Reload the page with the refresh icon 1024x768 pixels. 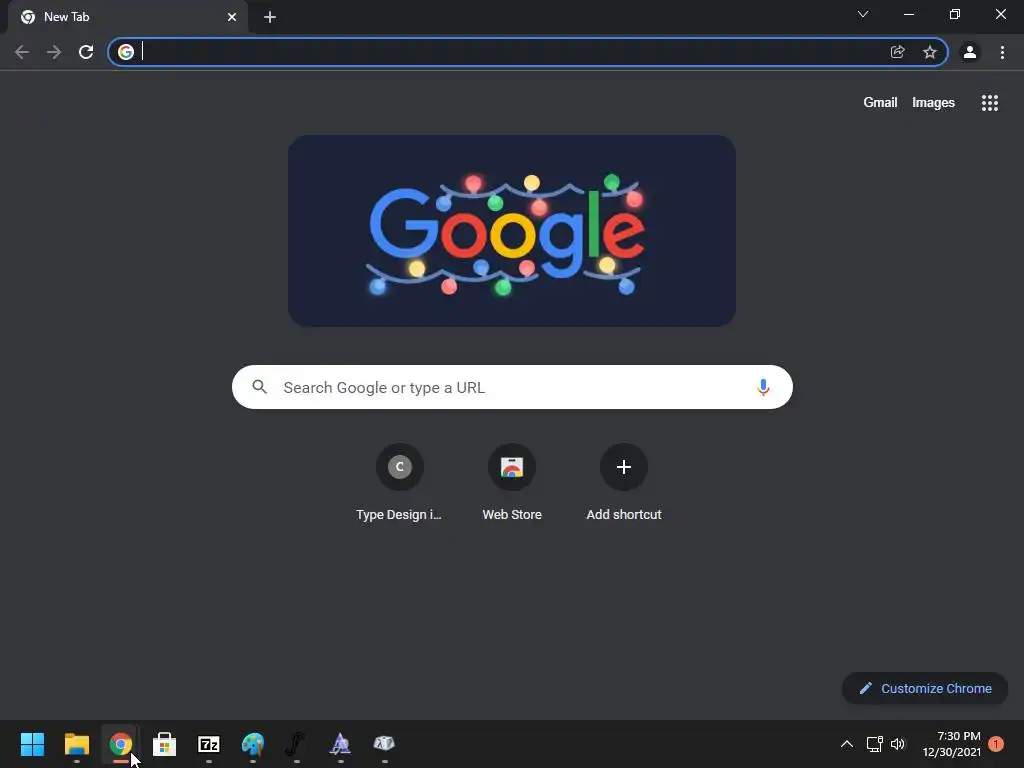click(86, 52)
